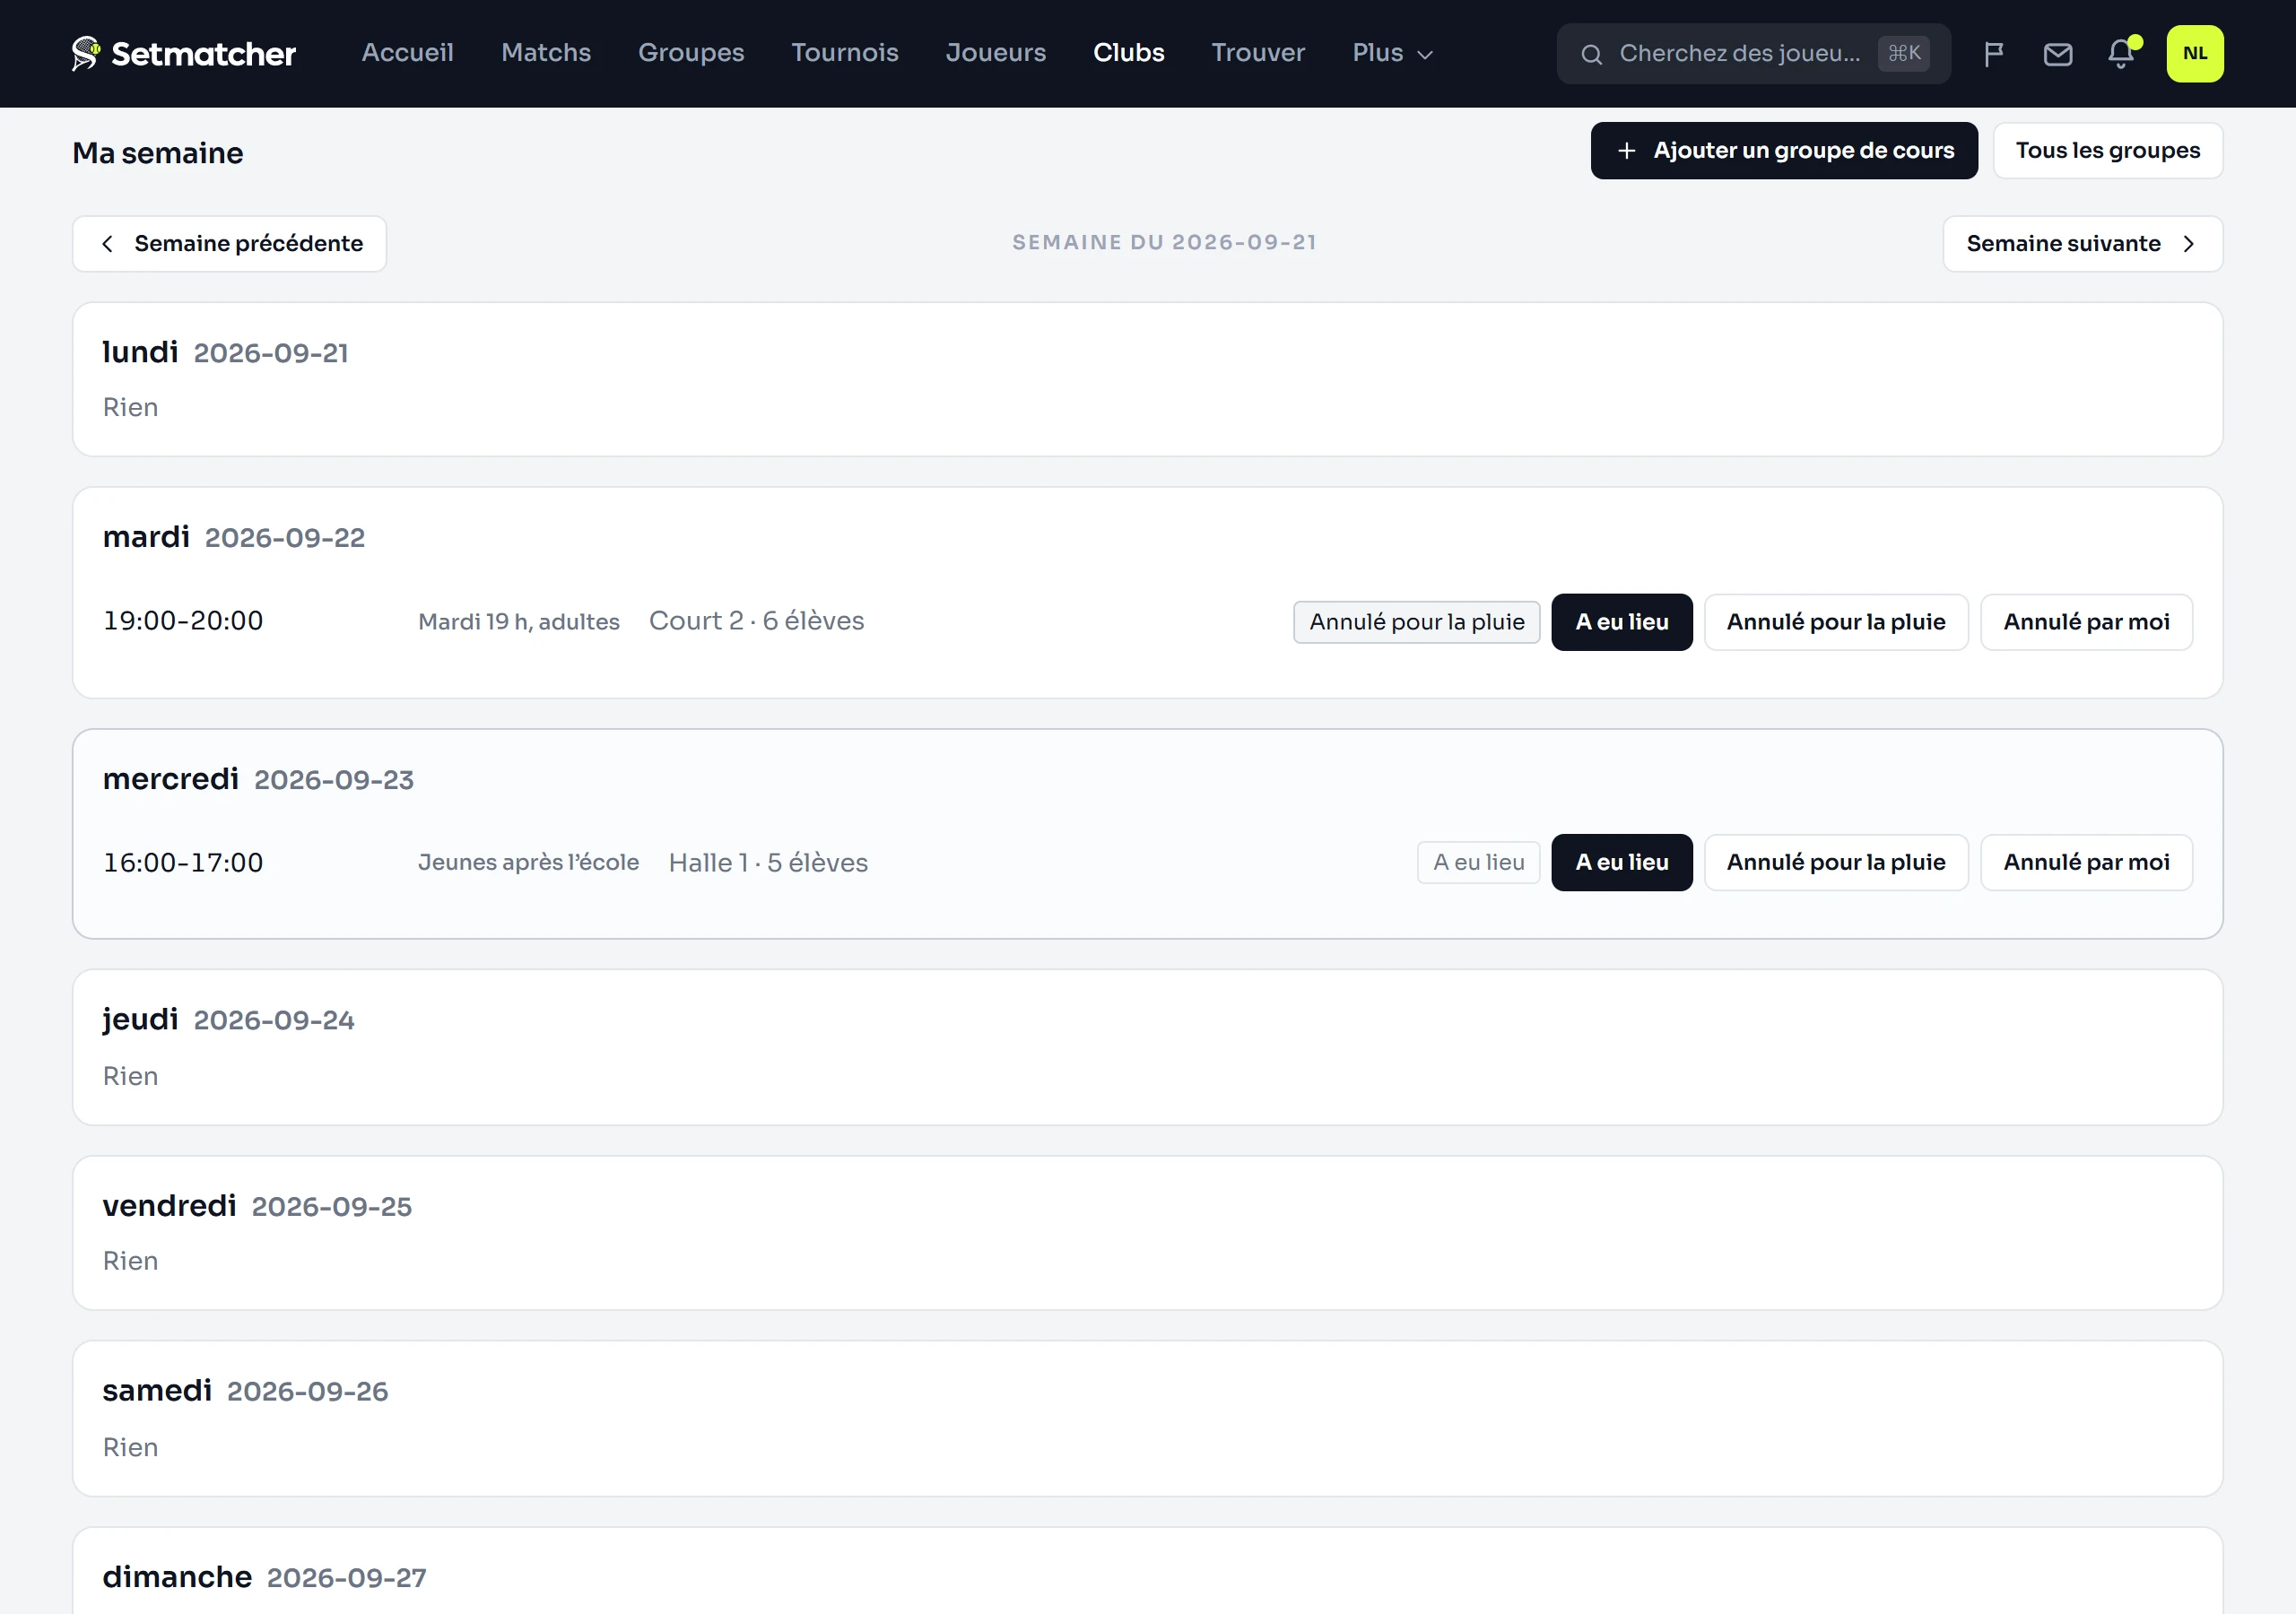Click the 19:00-20:00 time slot

coord(183,621)
